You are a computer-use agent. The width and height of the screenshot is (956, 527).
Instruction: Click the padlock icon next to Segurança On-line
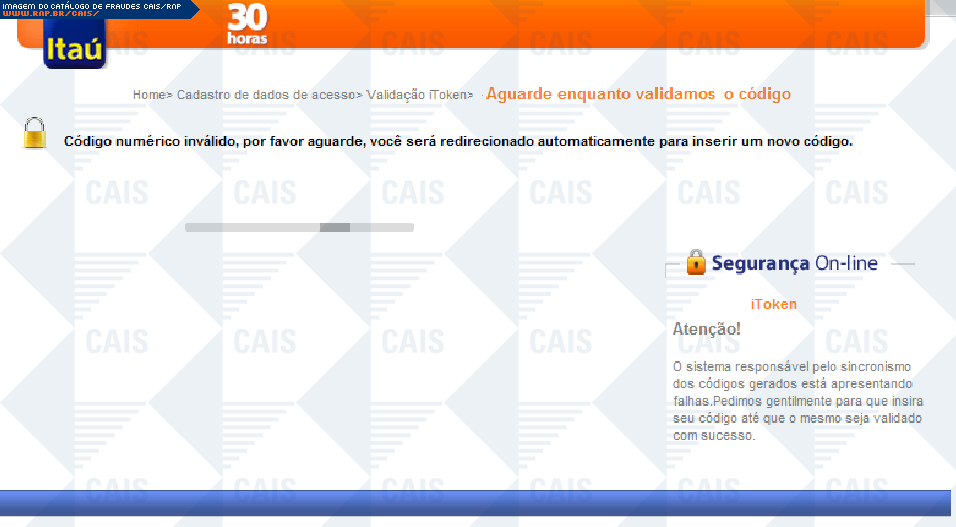[x=696, y=263]
